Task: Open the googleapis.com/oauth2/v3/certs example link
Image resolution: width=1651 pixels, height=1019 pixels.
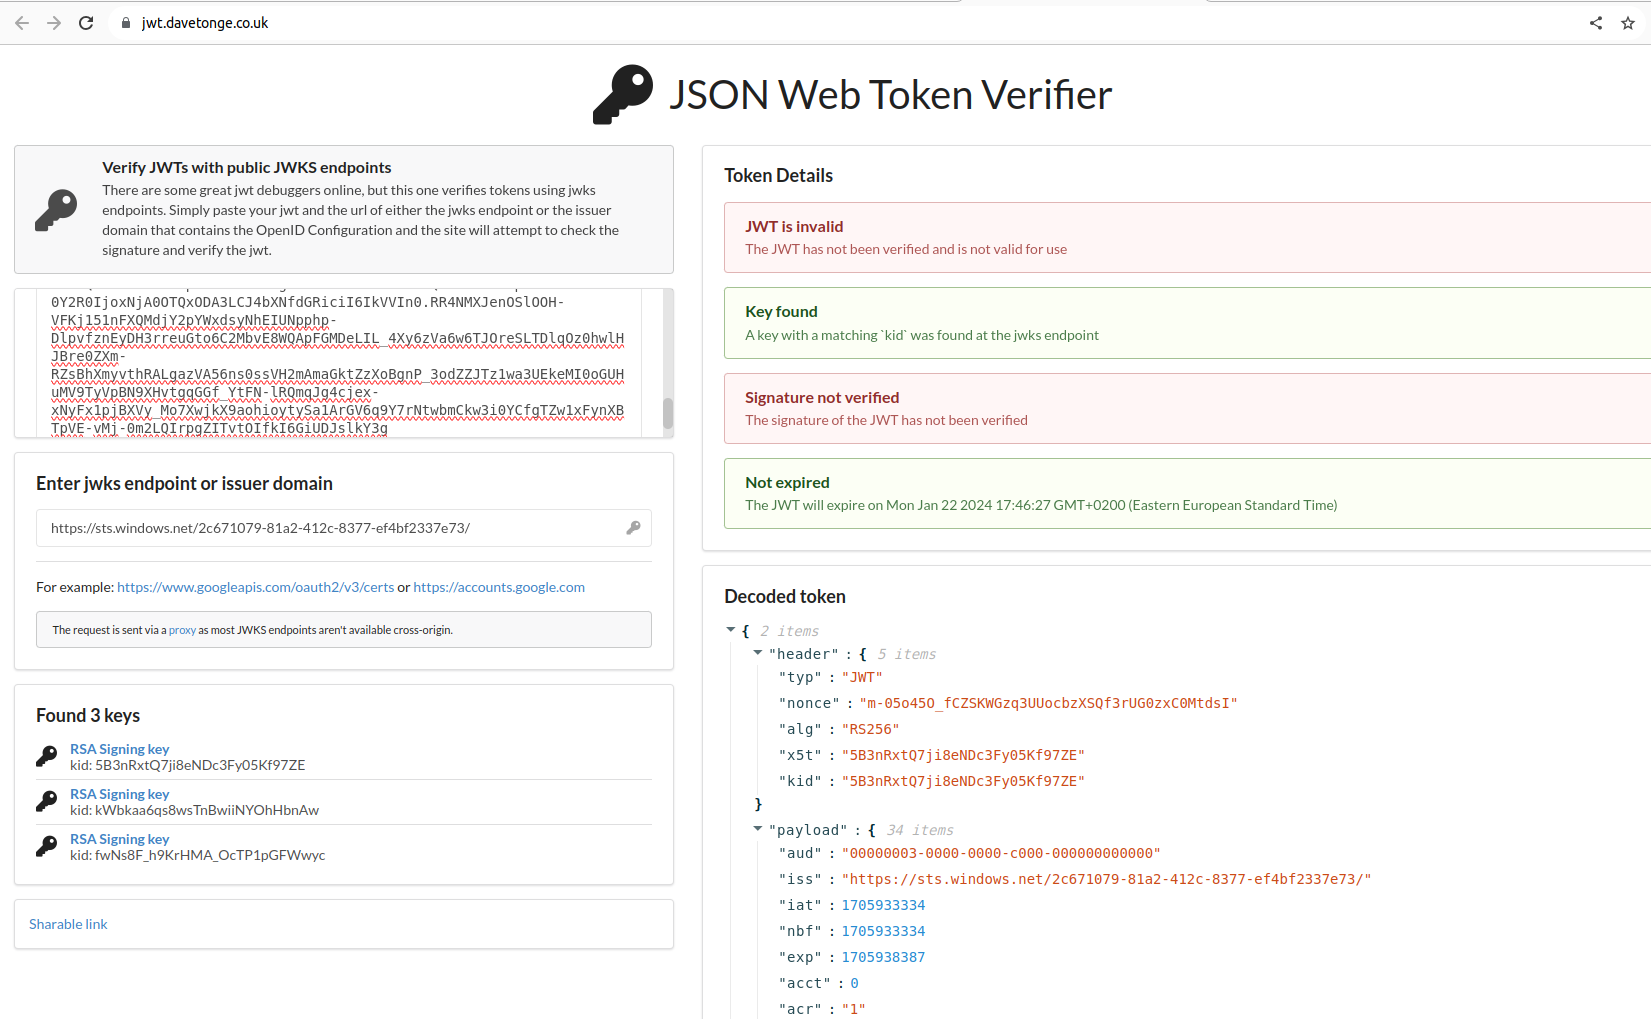Action: click(x=255, y=587)
